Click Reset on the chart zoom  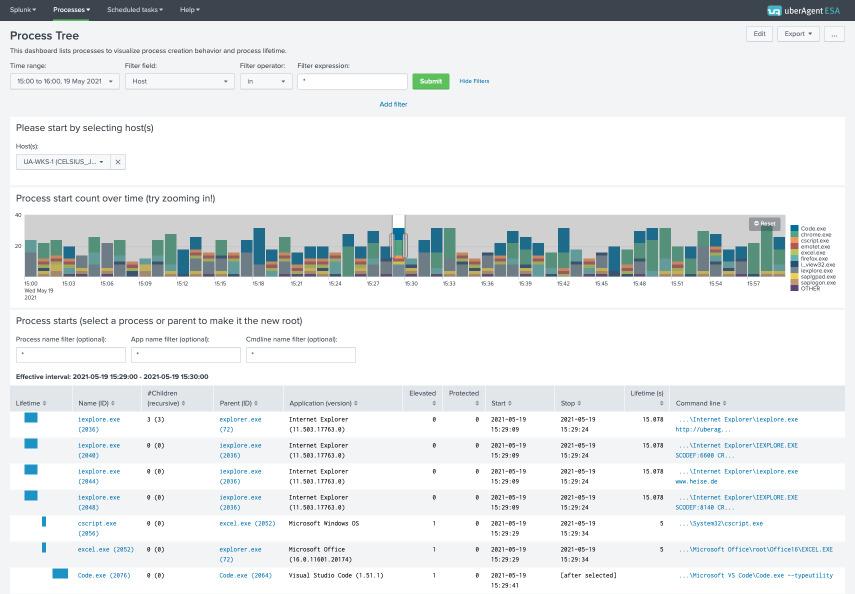[x=764, y=223]
